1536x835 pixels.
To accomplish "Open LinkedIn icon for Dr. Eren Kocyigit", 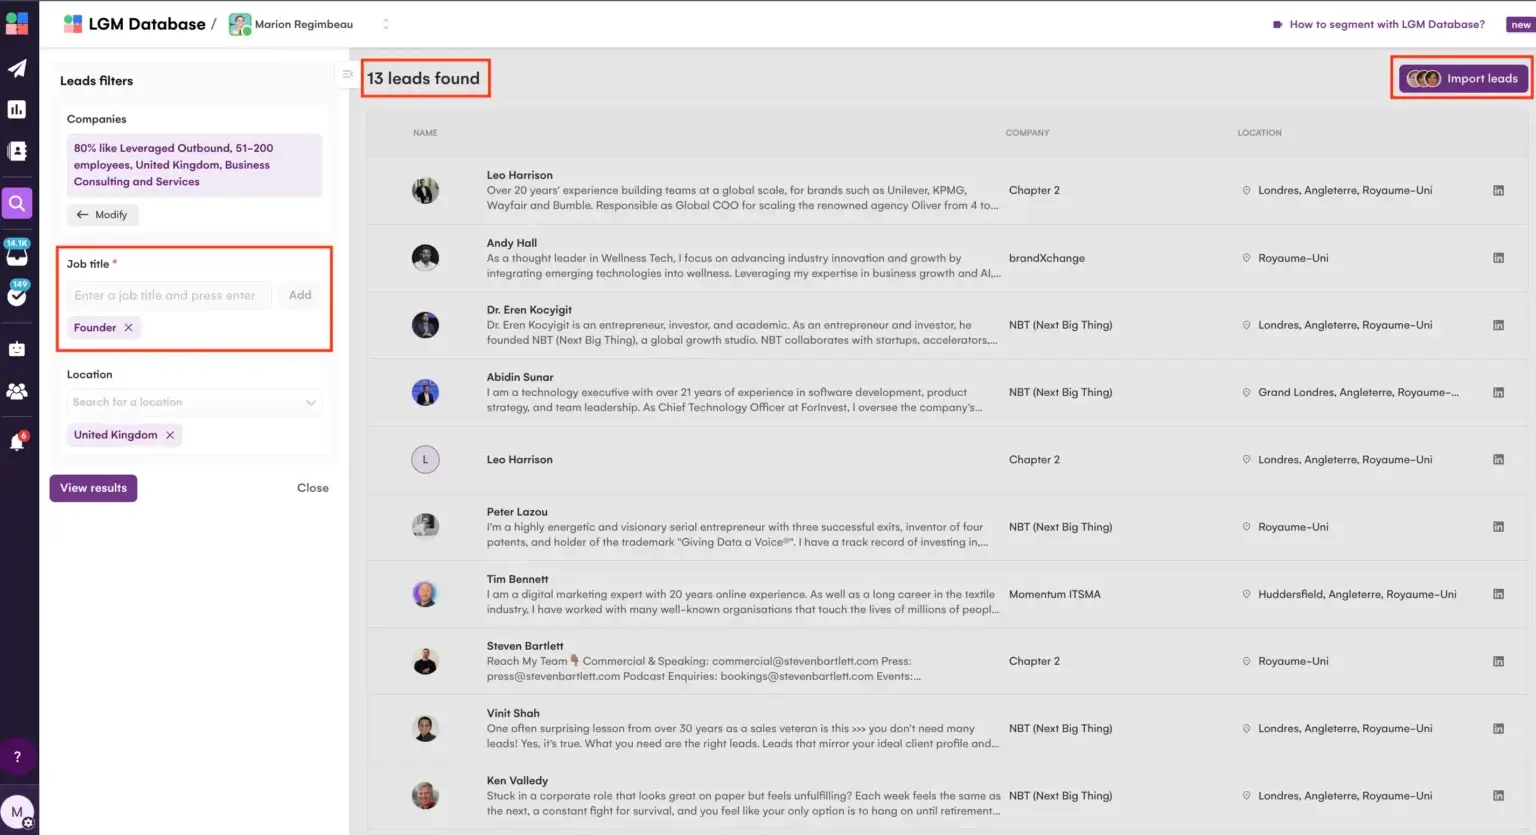I will tap(1498, 325).
